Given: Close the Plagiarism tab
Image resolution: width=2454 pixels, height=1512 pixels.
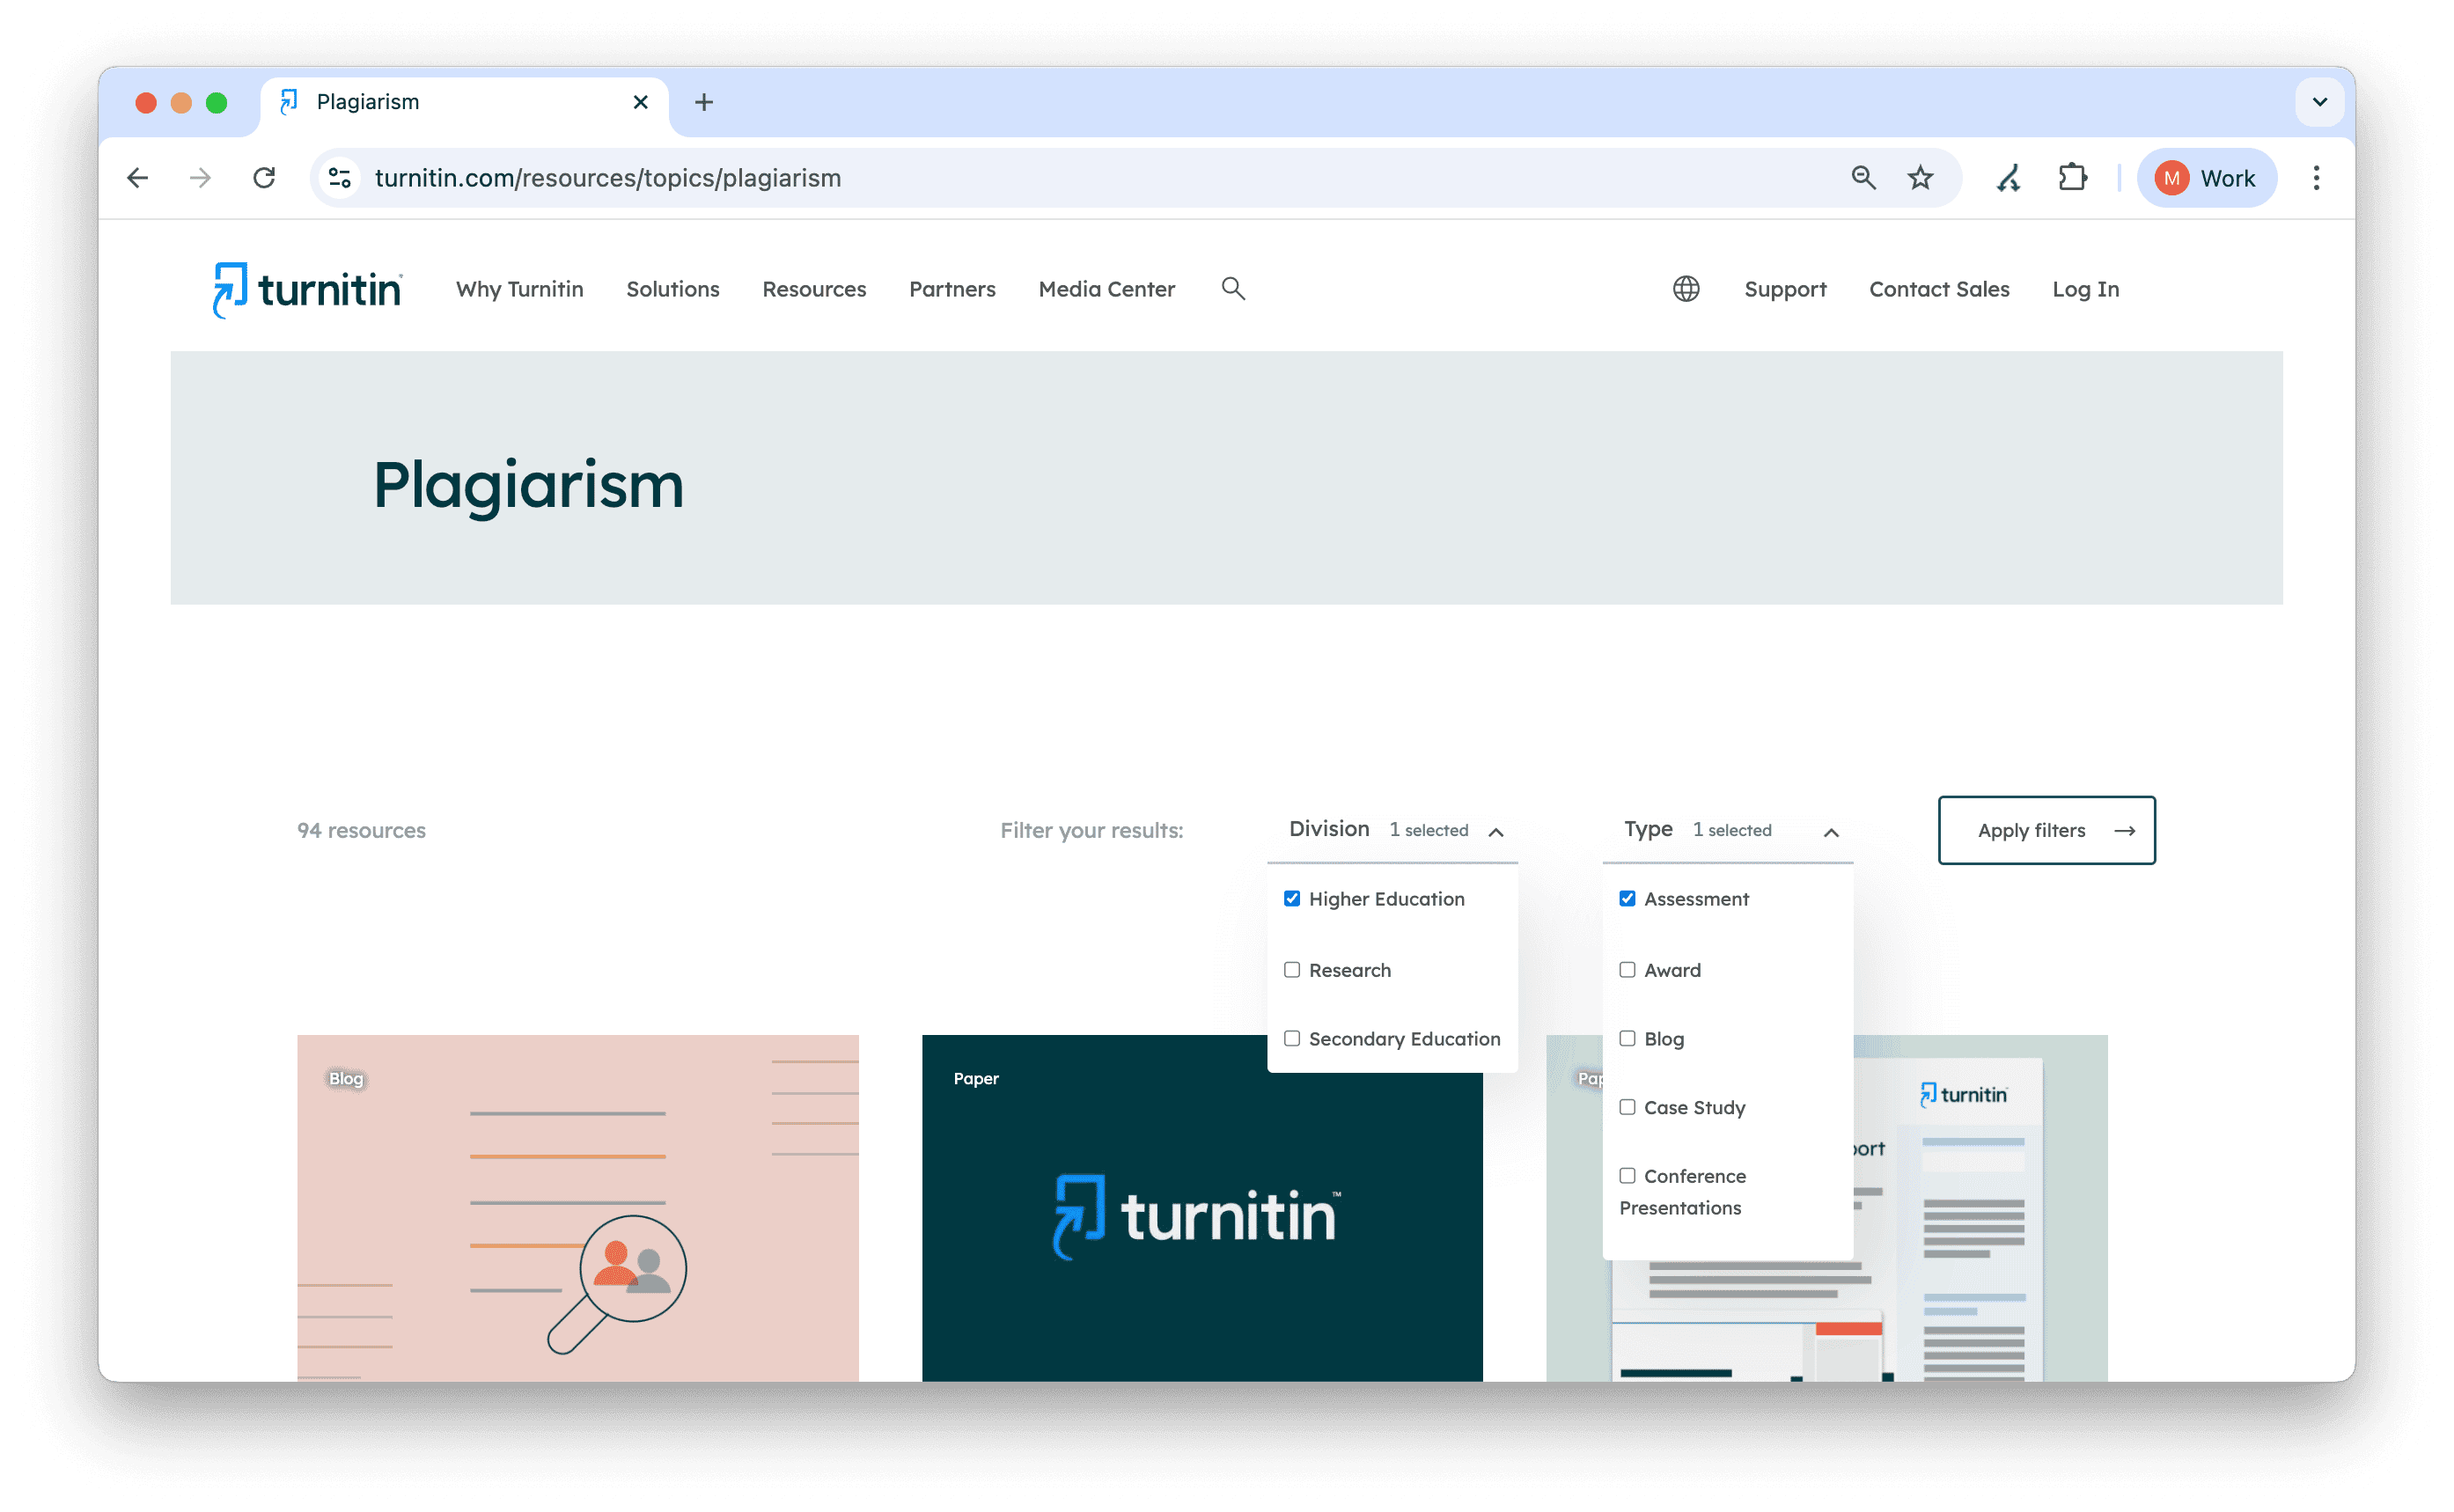Looking at the screenshot, I should (641, 102).
